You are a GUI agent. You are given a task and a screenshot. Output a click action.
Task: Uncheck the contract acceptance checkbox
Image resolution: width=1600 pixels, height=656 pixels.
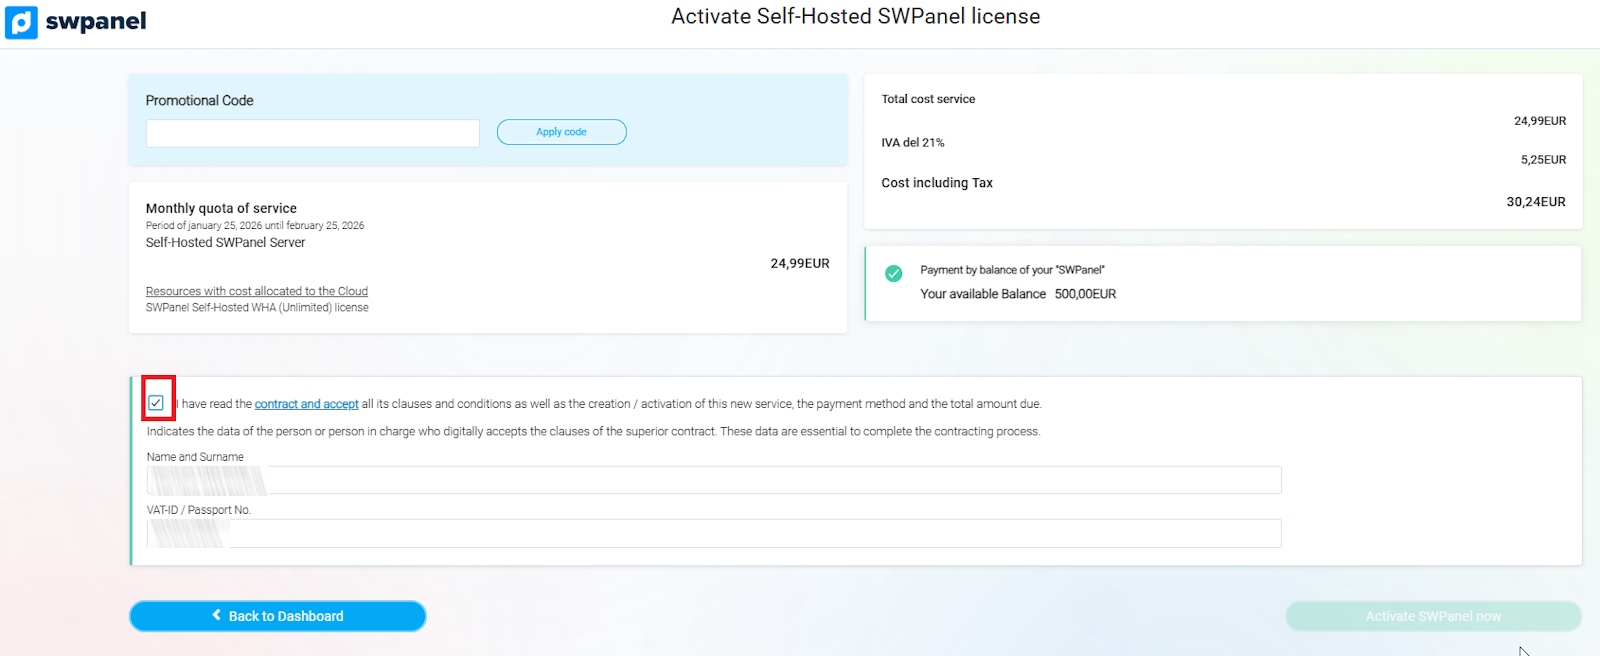tap(156, 403)
